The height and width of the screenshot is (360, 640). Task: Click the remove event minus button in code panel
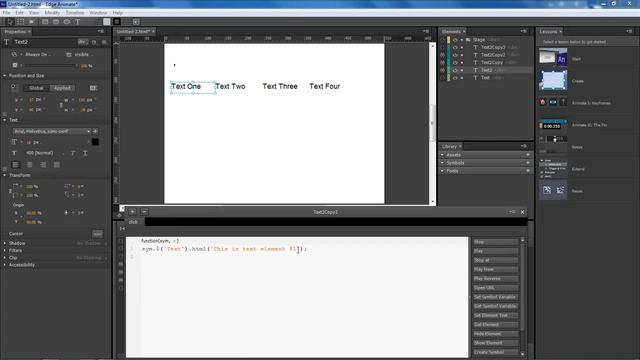click(x=144, y=211)
